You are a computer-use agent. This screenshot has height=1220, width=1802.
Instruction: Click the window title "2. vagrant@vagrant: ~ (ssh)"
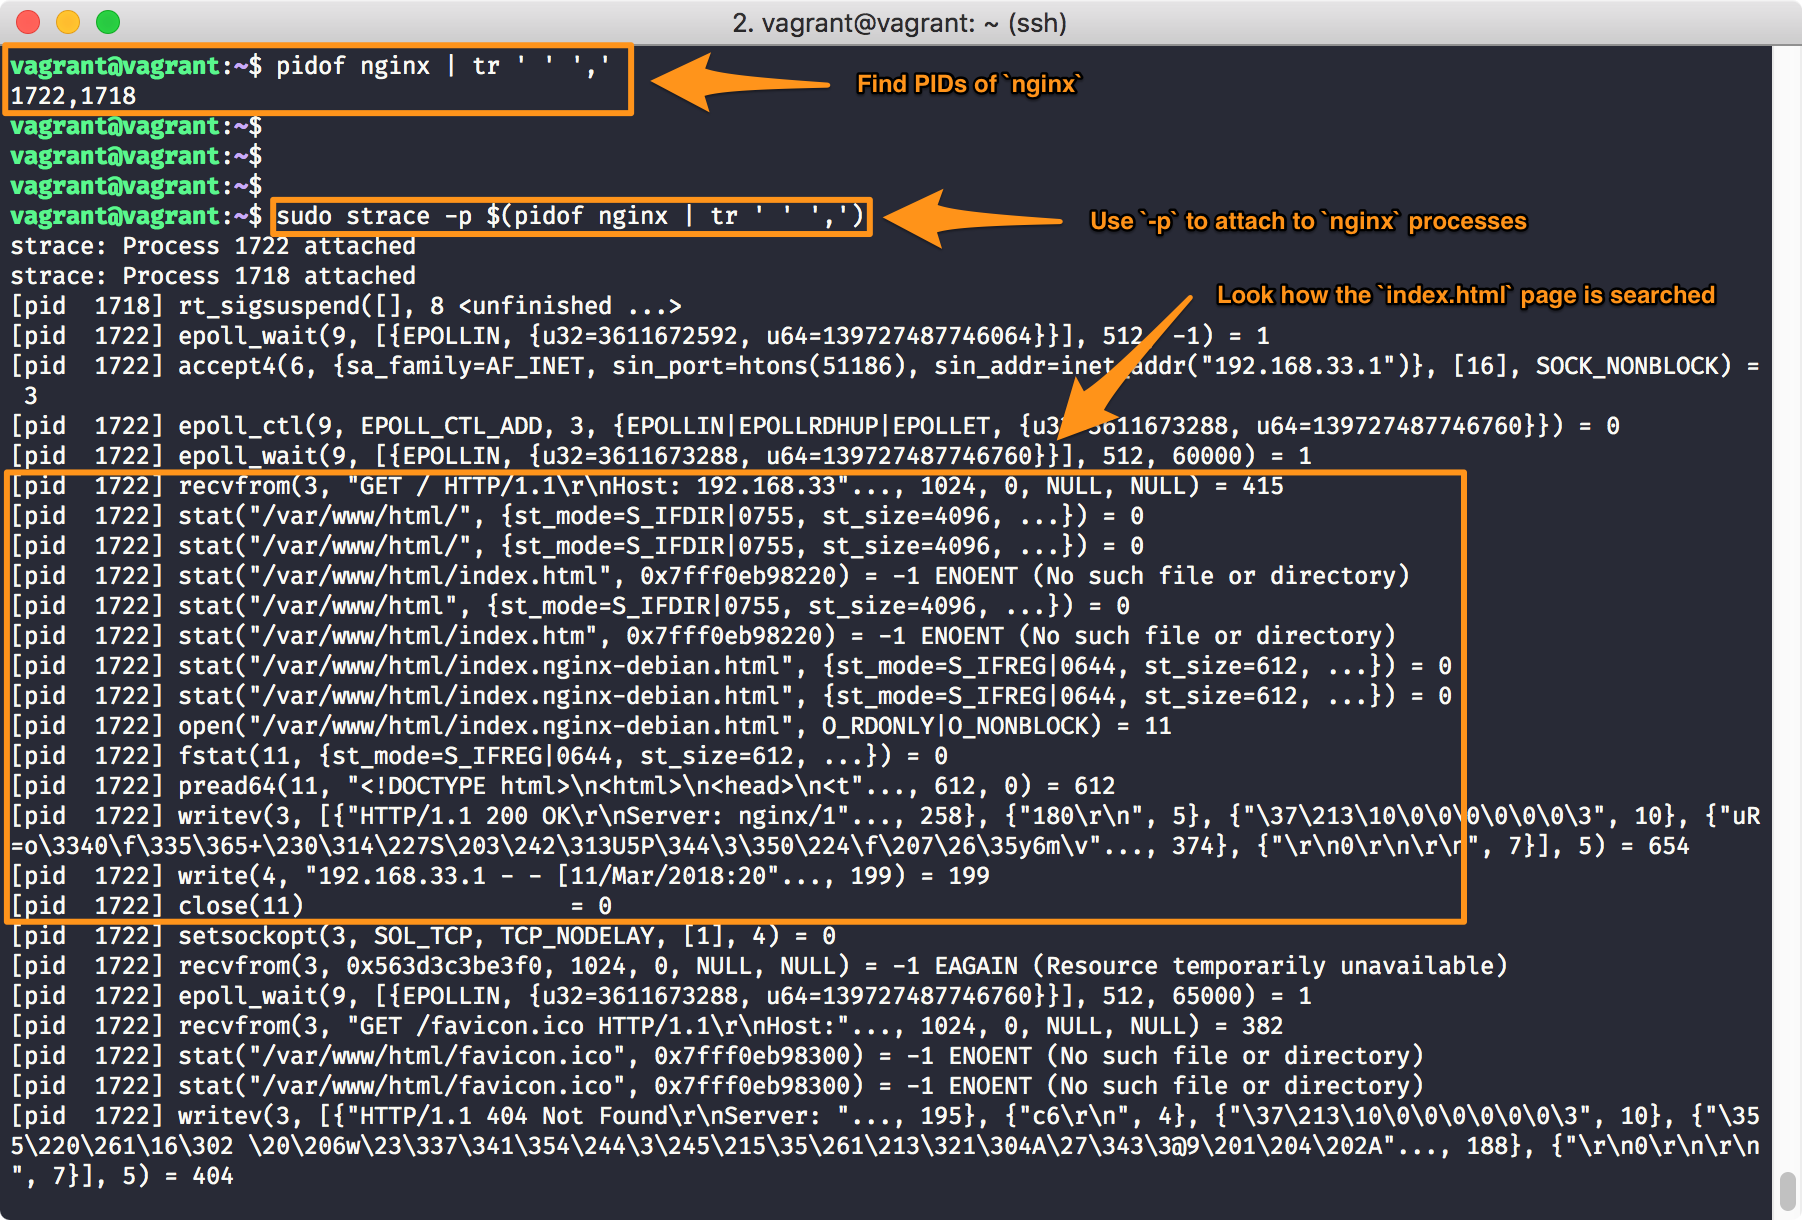click(x=900, y=22)
